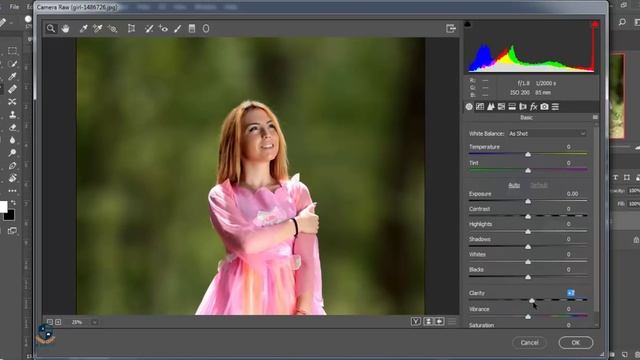Choose the Radial Filter tool
The image size is (640, 360).
point(206,29)
